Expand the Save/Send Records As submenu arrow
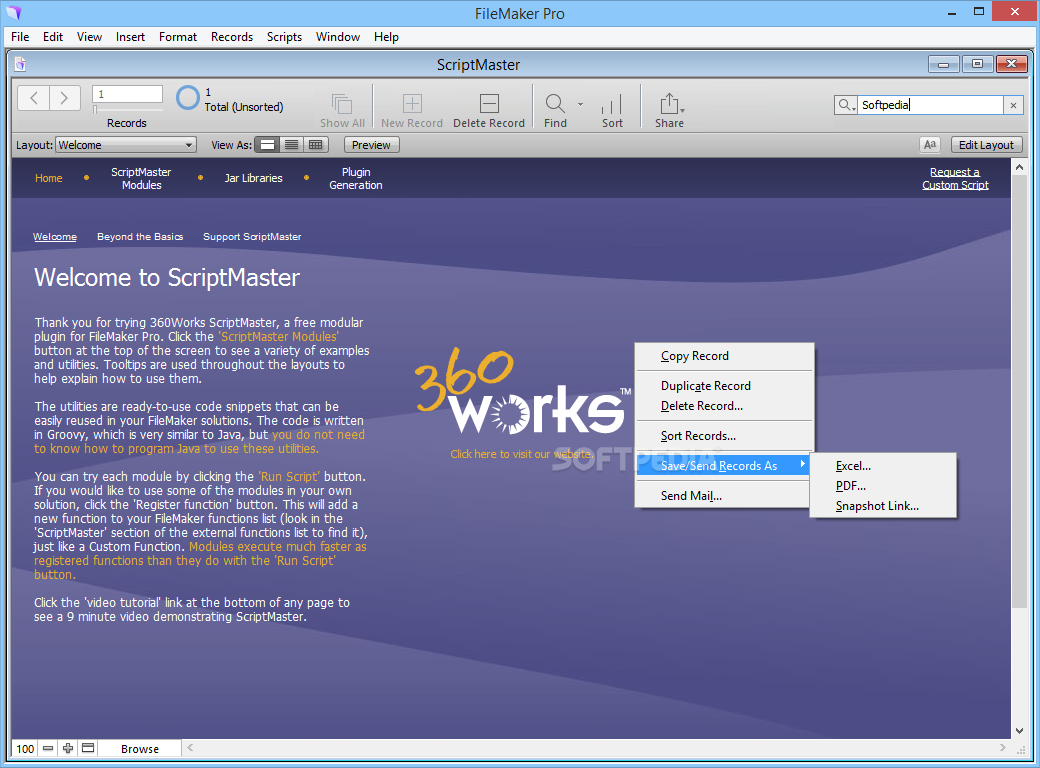 point(803,464)
